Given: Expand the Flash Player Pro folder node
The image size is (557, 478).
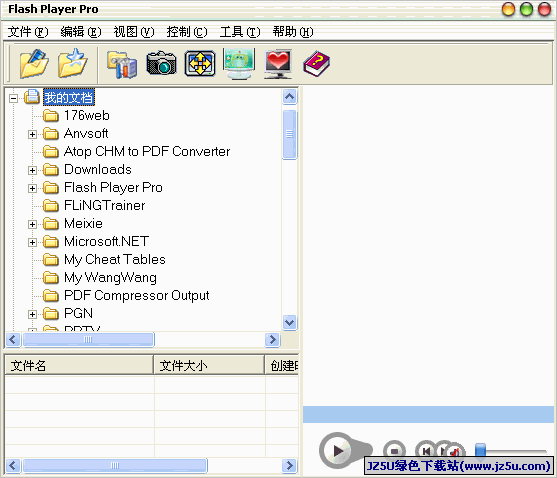Looking at the screenshot, I should 32,188.
